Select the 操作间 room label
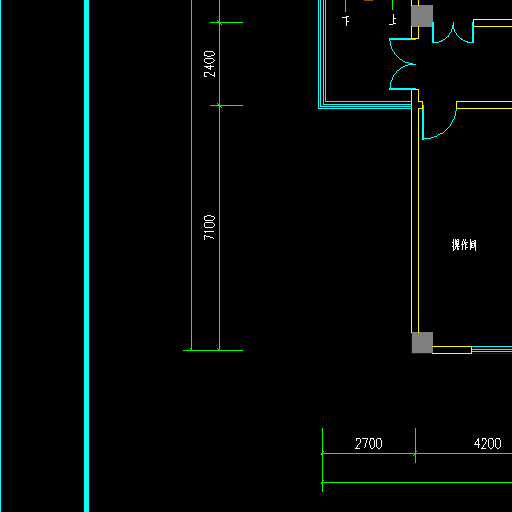This screenshot has width=512, height=512. (464, 245)
